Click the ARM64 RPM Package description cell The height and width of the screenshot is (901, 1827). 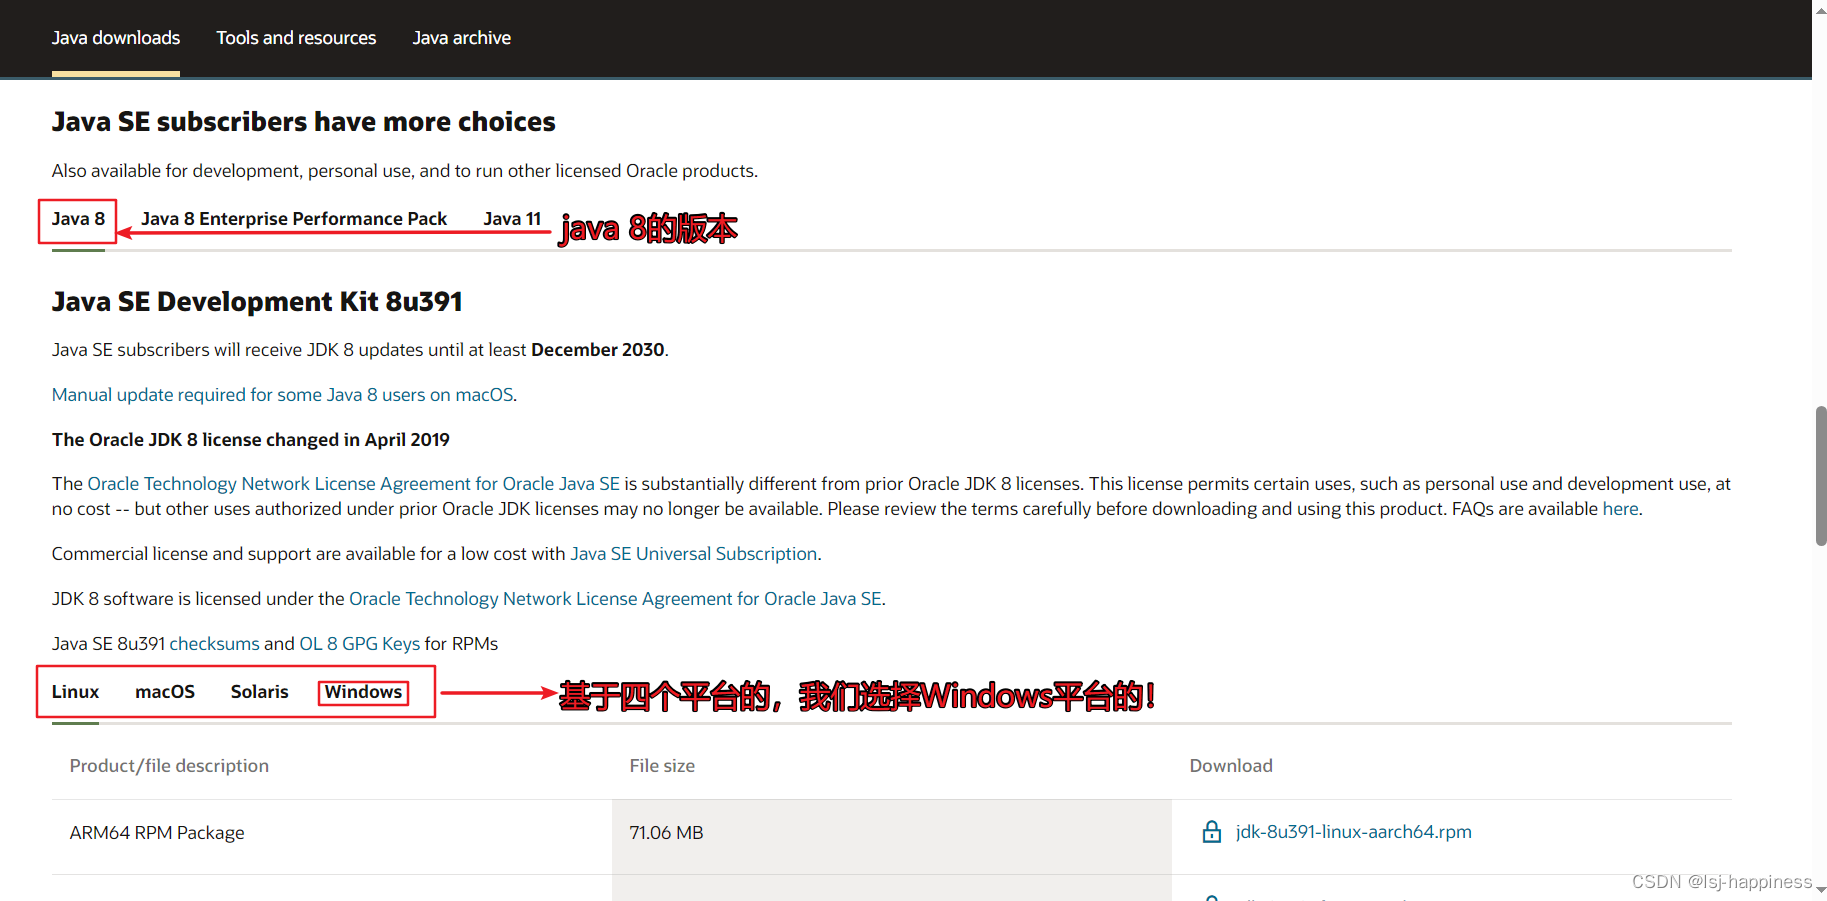coord(332,837)
